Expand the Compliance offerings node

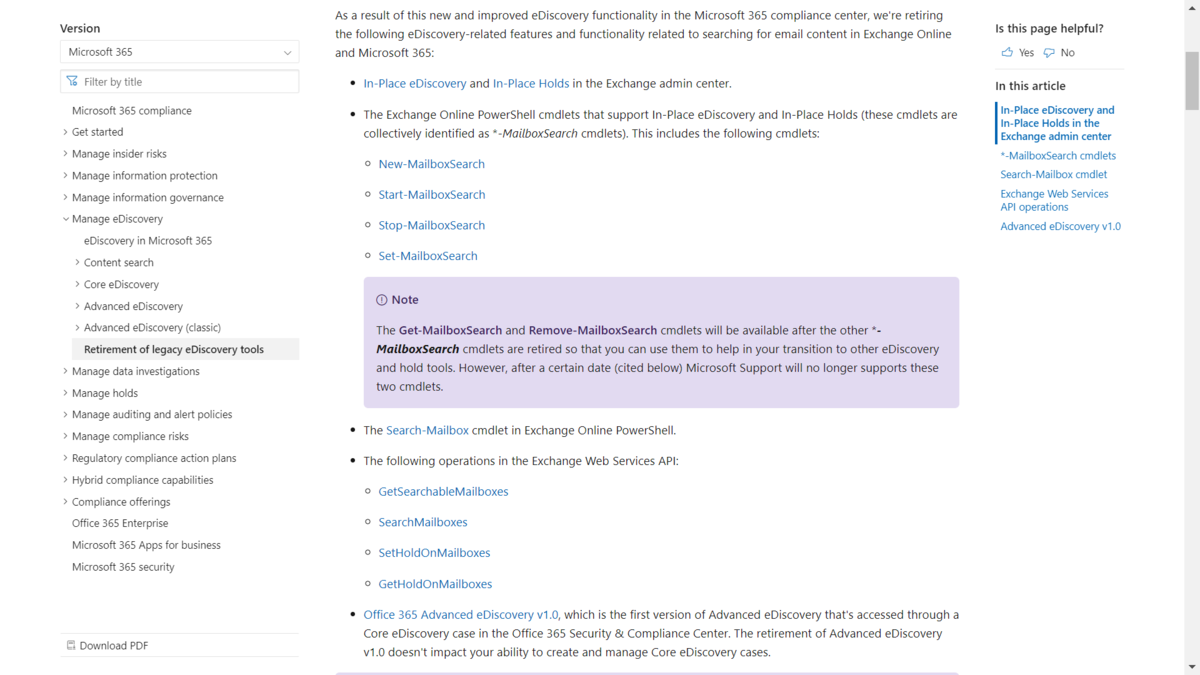[66, 502]
